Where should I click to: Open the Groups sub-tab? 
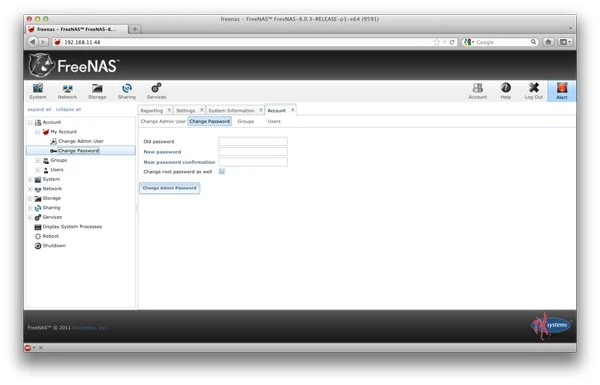coord(246,121)
